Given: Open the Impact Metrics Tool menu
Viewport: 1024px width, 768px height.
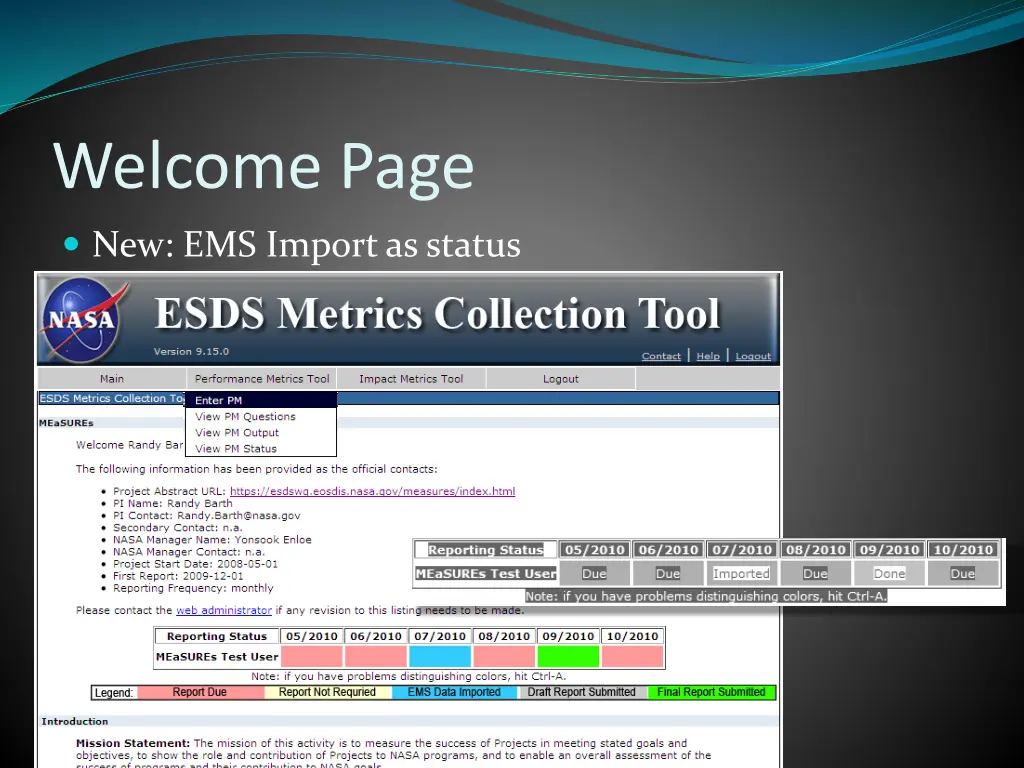Looking at the screenshot, I should (411, 379).
